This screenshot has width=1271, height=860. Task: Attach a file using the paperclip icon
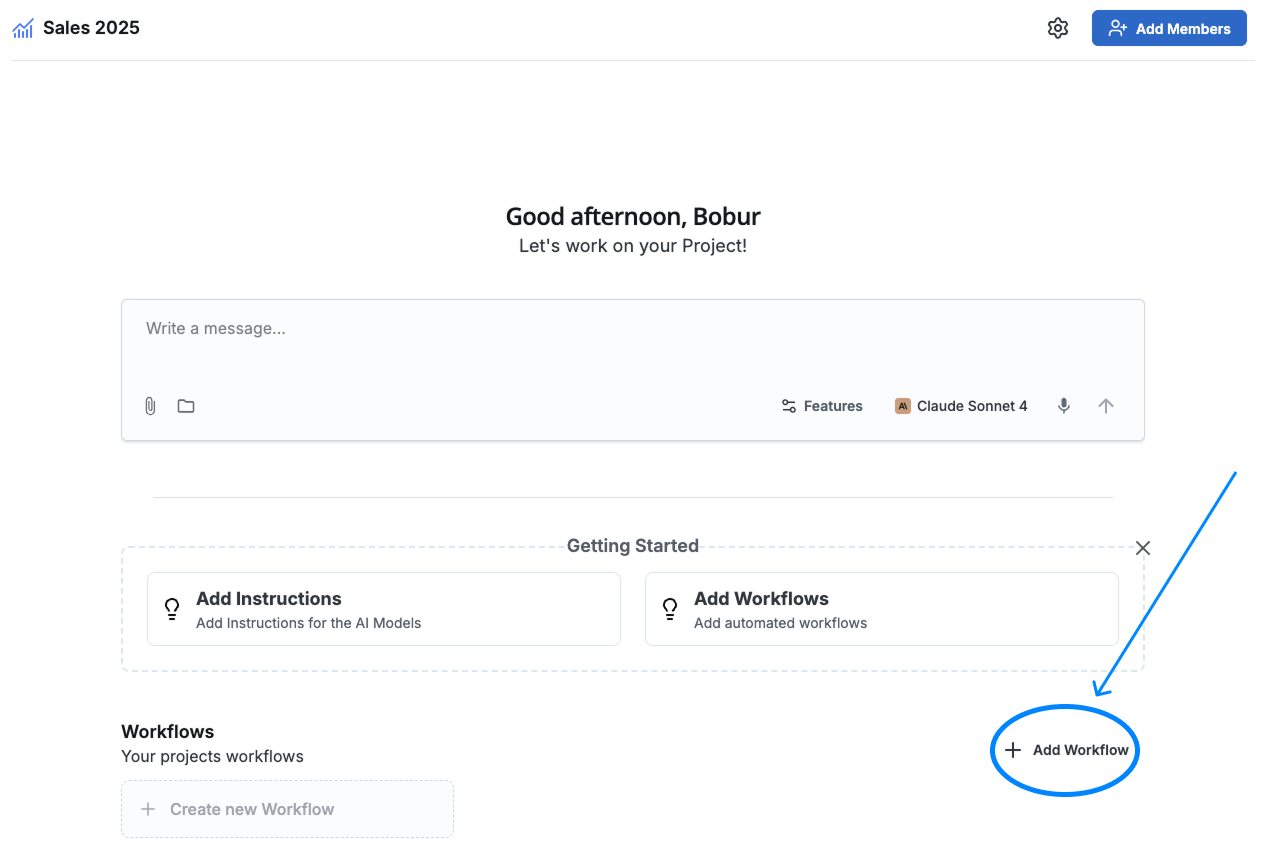point(150,406)
